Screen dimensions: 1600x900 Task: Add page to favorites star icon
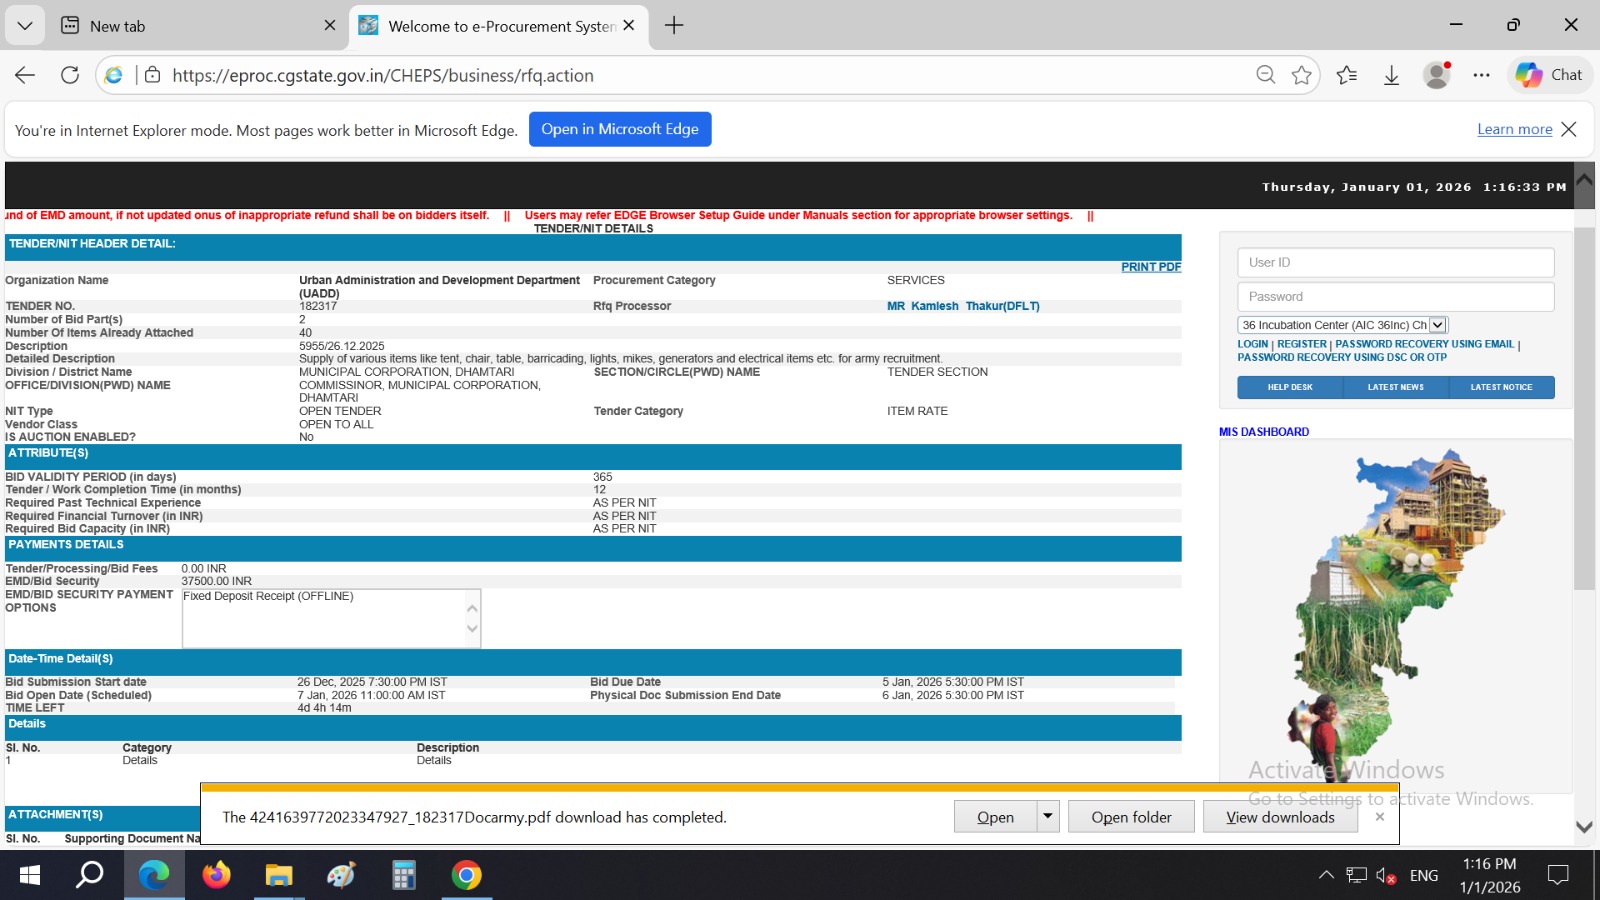click(x=1301, y=75)
